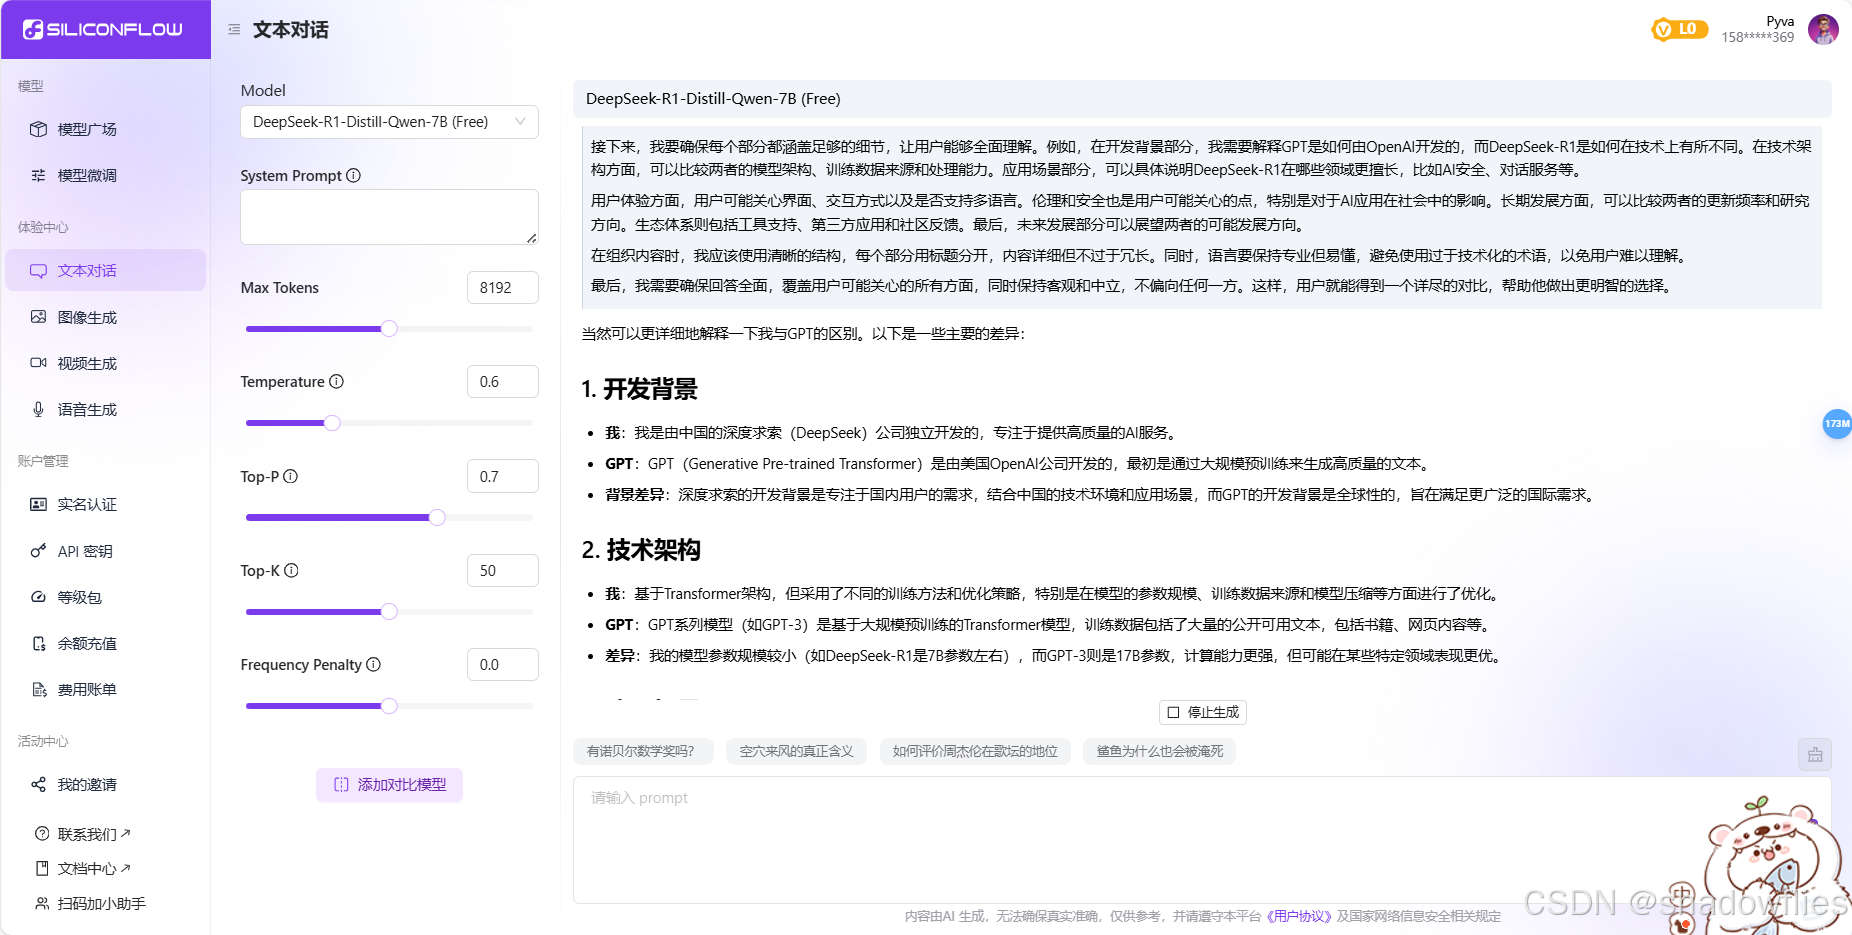Click the DeepSeek-R1-Distill-Qwen-7B (Free) chat header
This screenshot has width=1852, height=935.
(1202, 99)
